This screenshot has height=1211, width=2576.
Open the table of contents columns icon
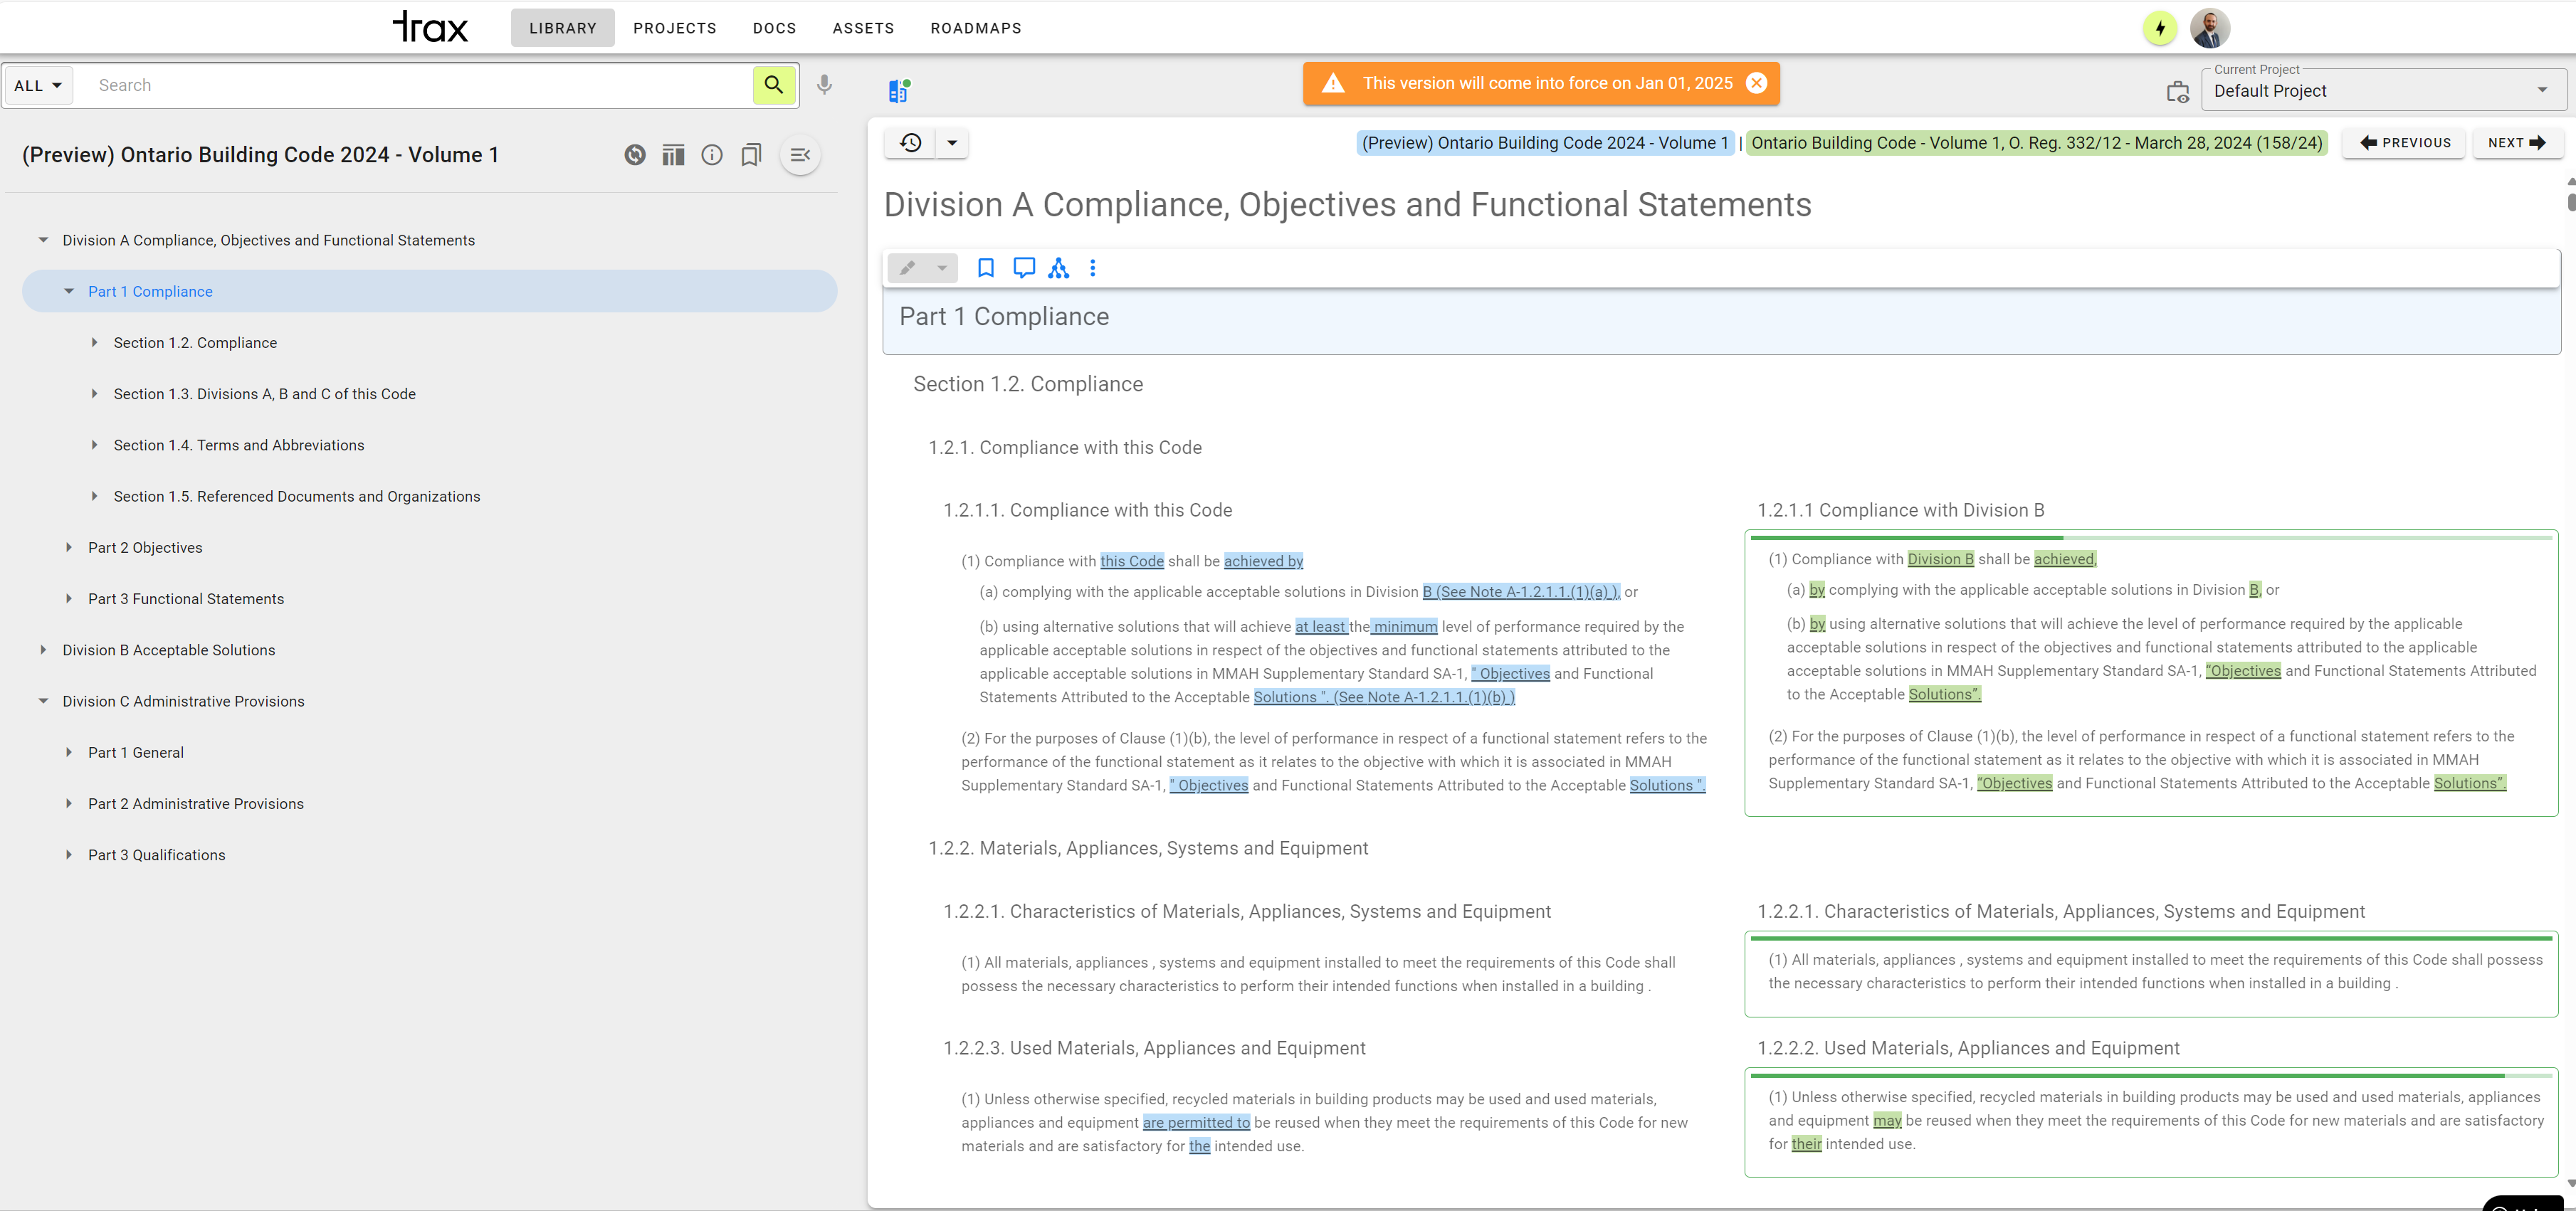(x=673, y=155)
